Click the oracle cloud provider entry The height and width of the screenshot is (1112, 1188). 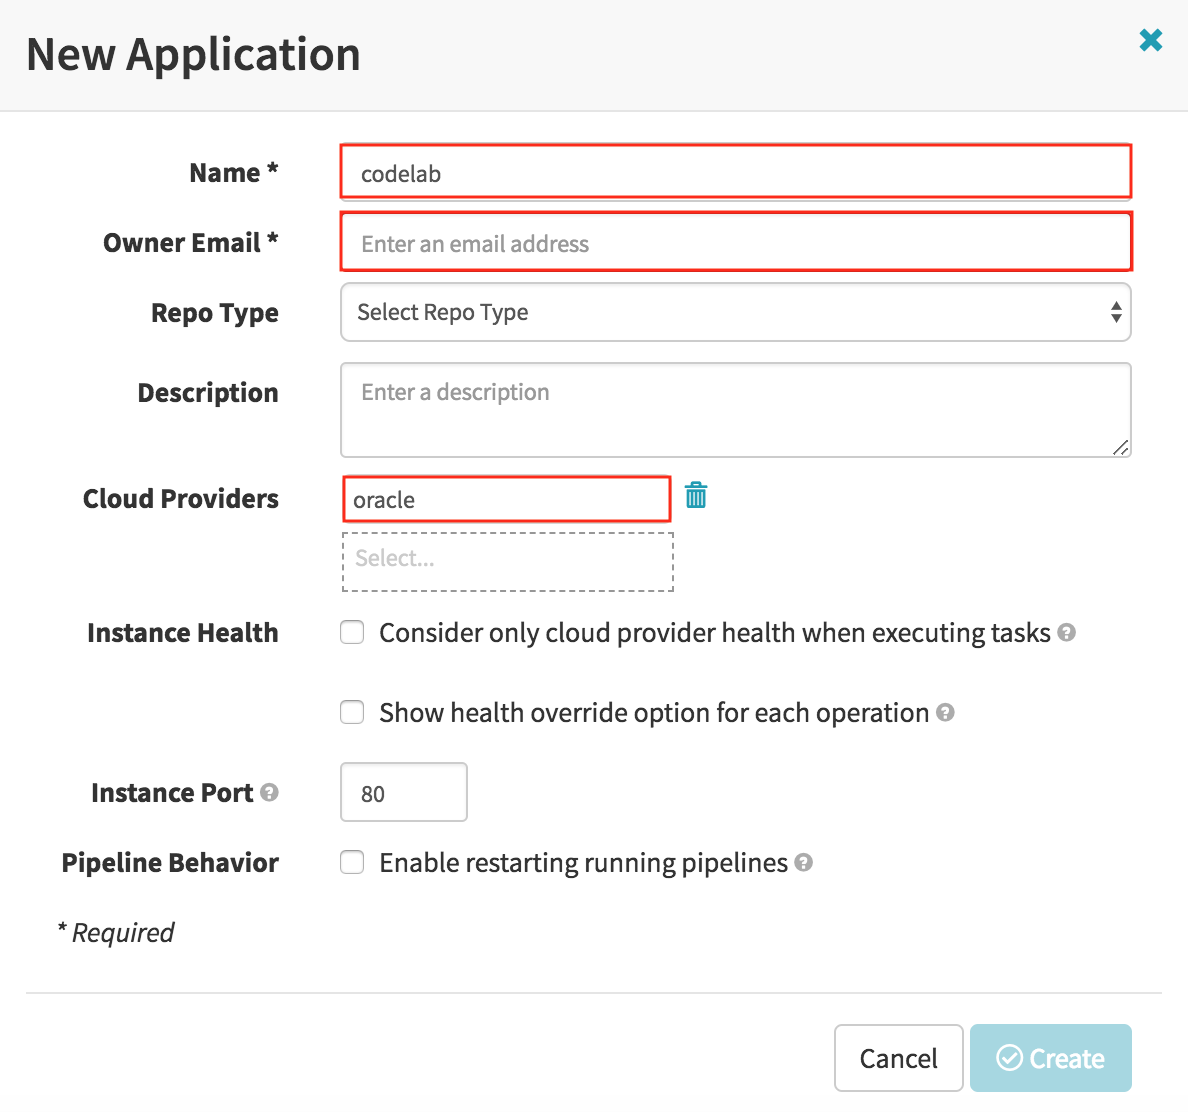(506, 500)
